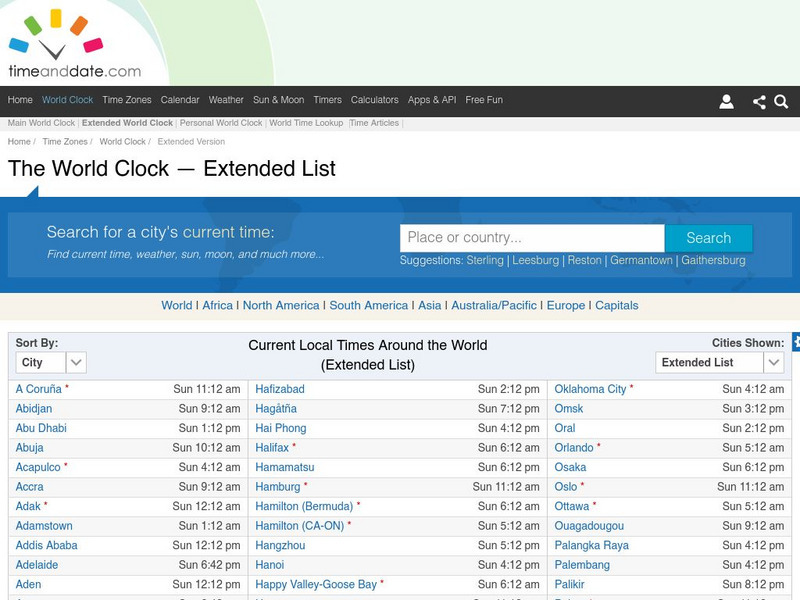Screen dimensions: 800x600
Task: Choose the Leesburg suggestion
Action: 535,260
